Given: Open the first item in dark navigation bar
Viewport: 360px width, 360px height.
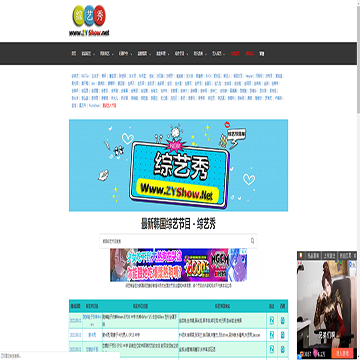Looking at the screenshot, I should pos(74,53).
